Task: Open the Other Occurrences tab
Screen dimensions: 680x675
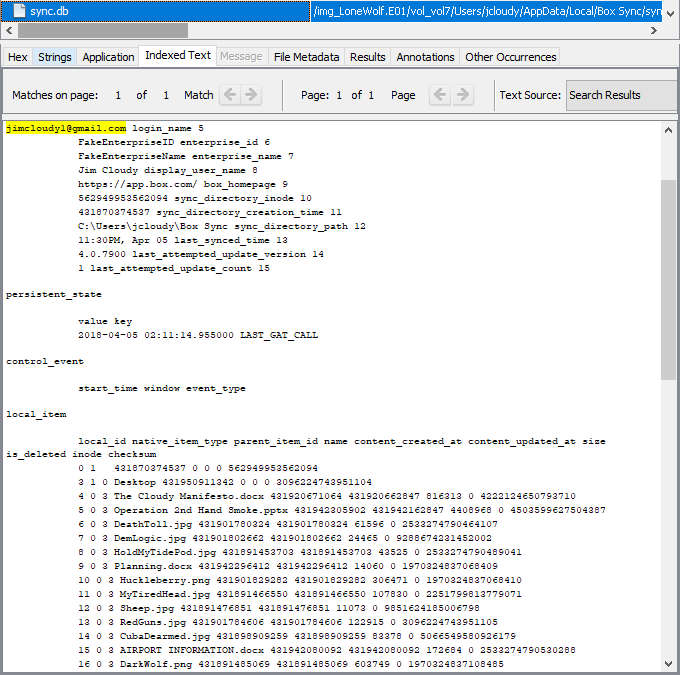Action: click(510, 57)
